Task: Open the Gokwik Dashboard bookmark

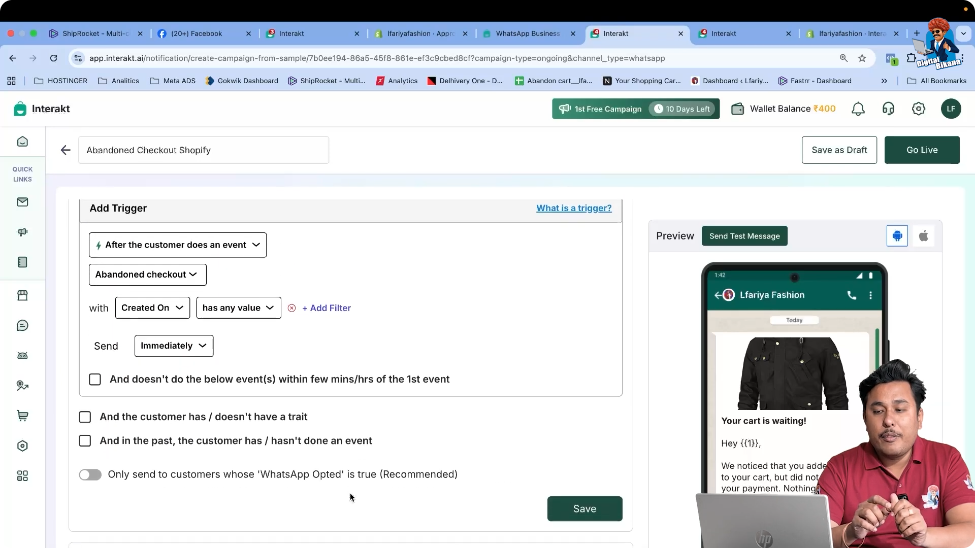Action: point(242,80)
